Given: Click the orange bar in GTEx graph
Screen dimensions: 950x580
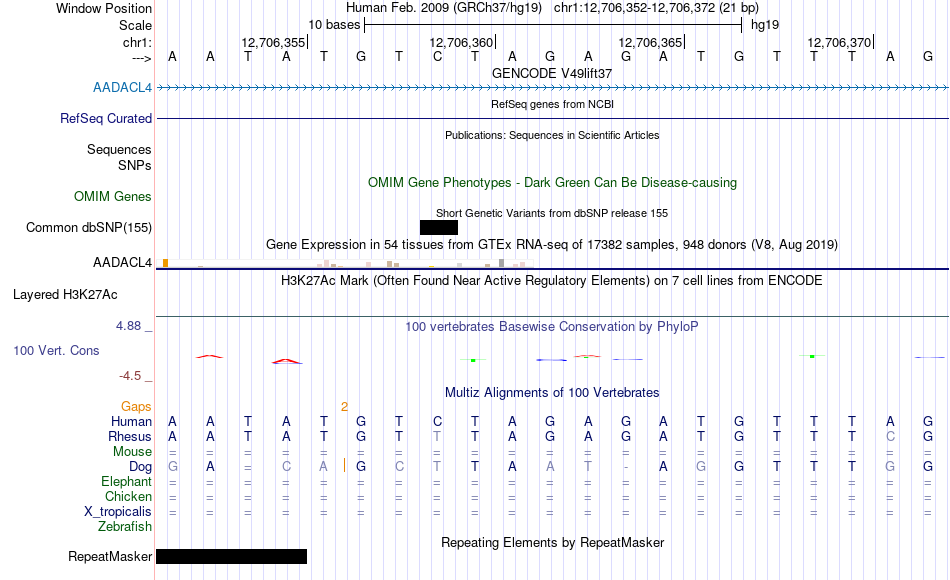Looking at the screenshot, I should (165, 263).
